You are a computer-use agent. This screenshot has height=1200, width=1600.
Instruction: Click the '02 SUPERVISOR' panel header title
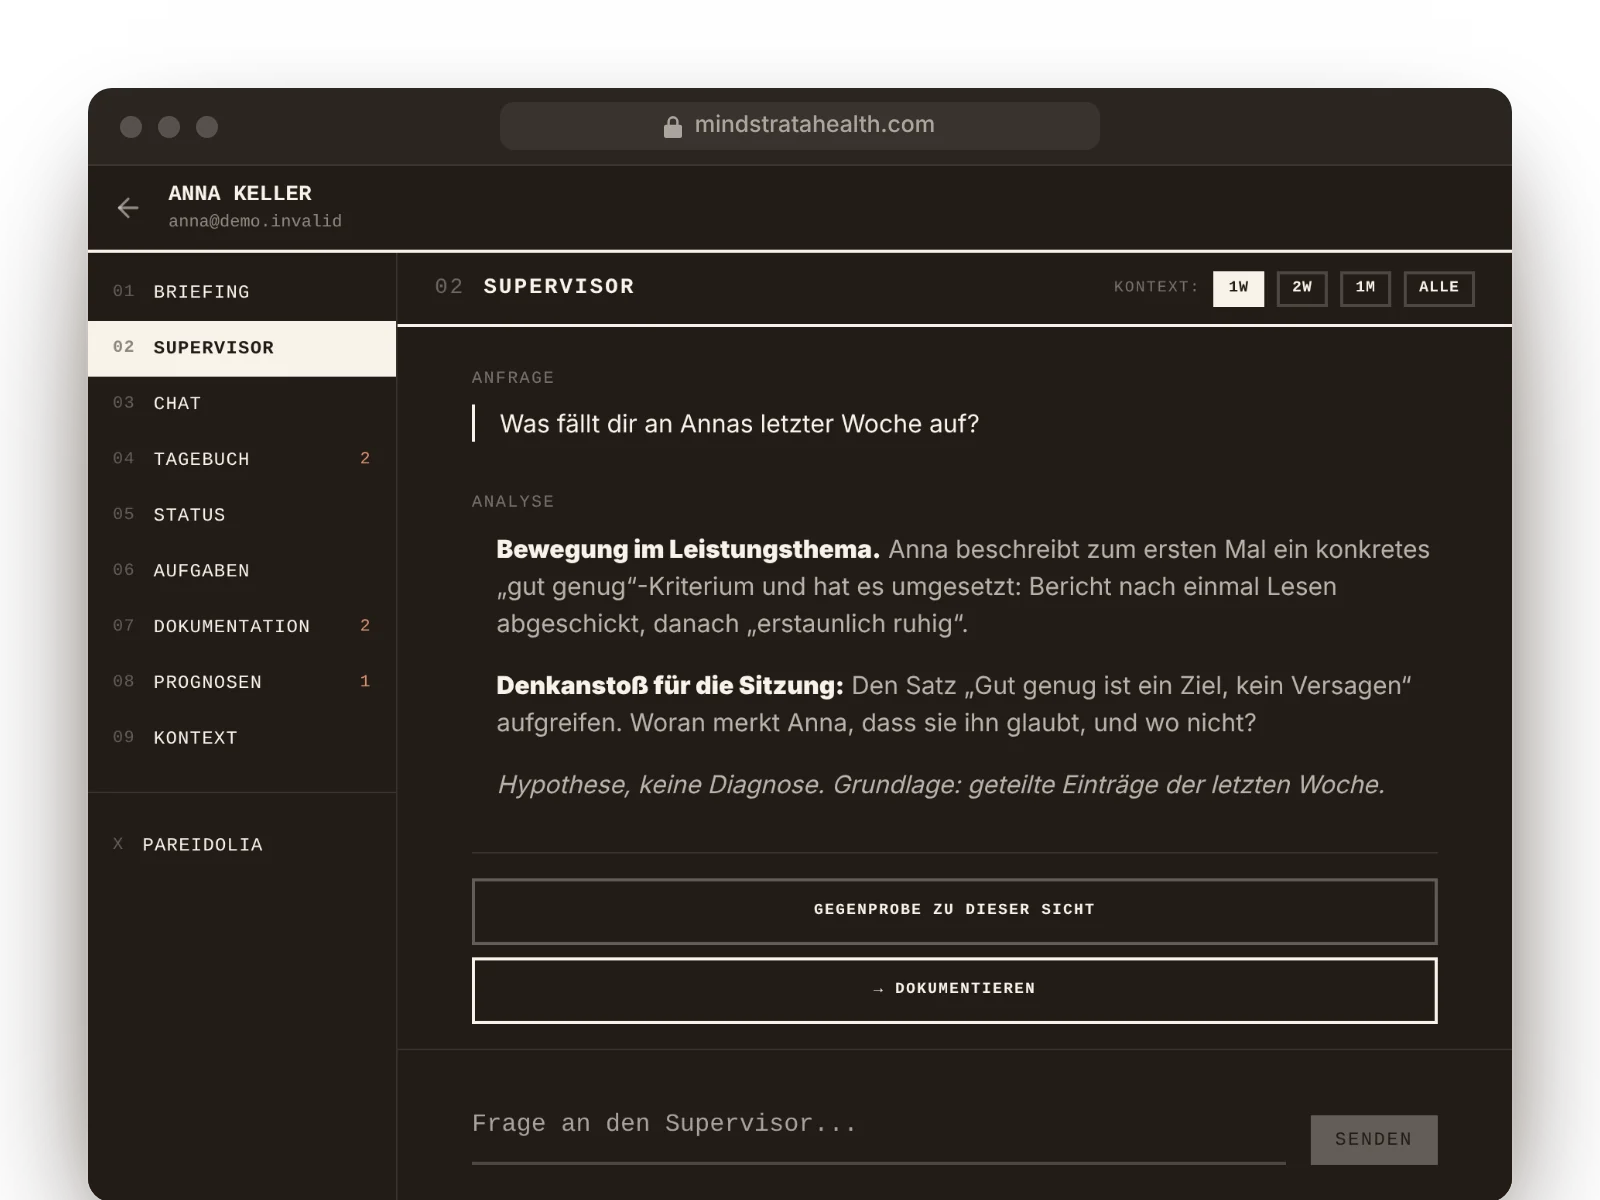click(x=535, y=287)
